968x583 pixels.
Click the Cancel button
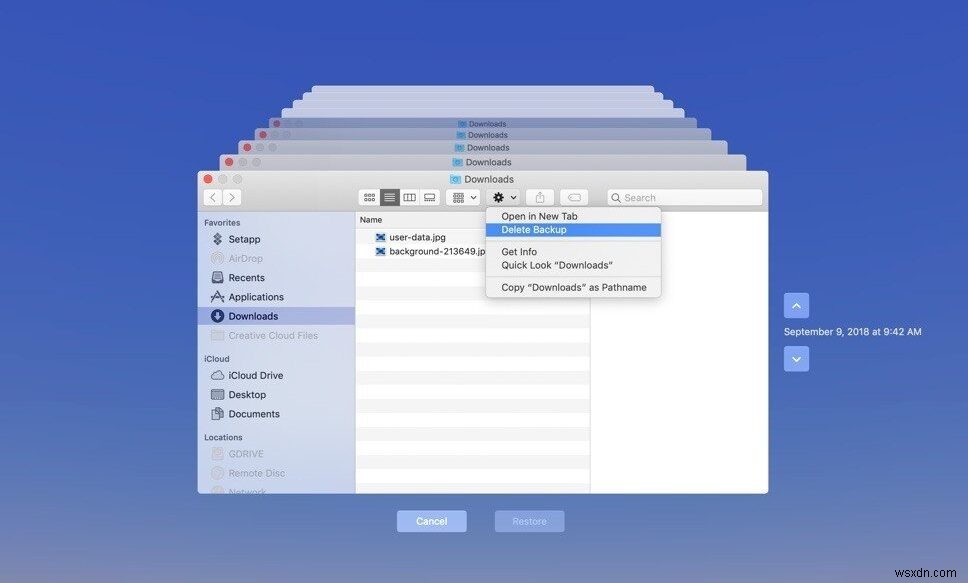pyautogui.click(x=431, y=521)
